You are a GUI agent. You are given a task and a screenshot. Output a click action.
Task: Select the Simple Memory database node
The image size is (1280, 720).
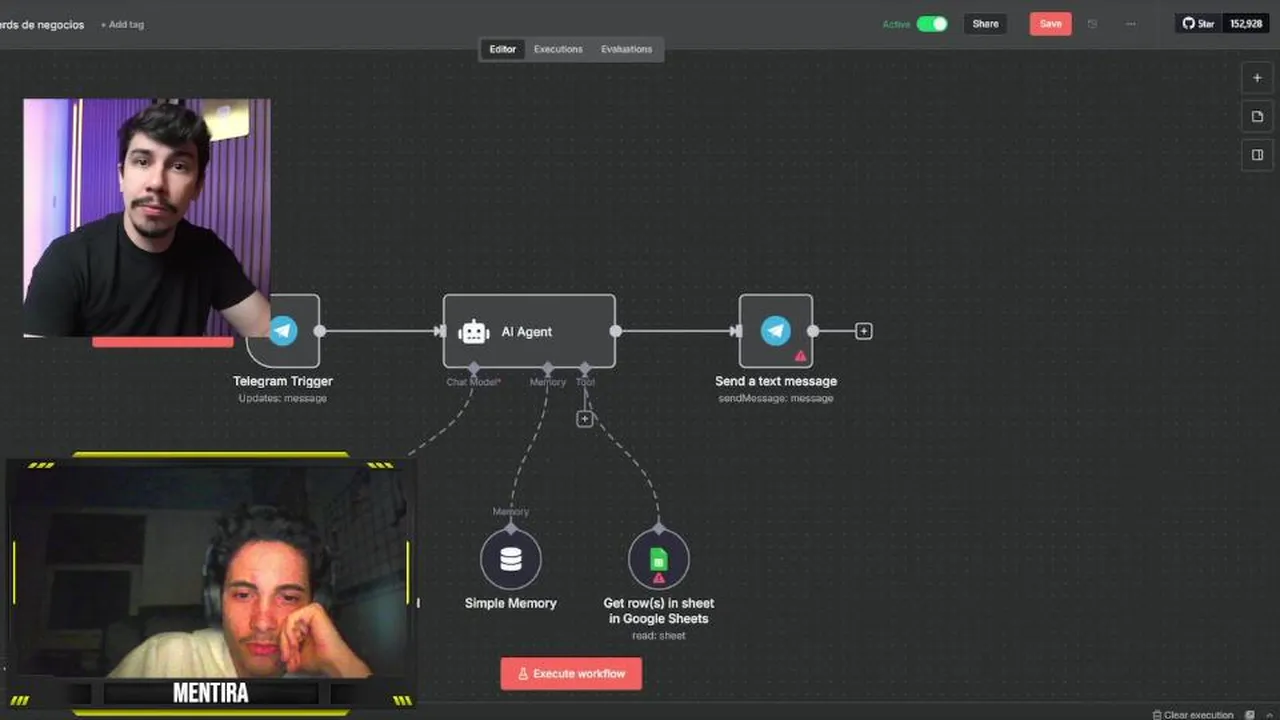coord(511,559)
